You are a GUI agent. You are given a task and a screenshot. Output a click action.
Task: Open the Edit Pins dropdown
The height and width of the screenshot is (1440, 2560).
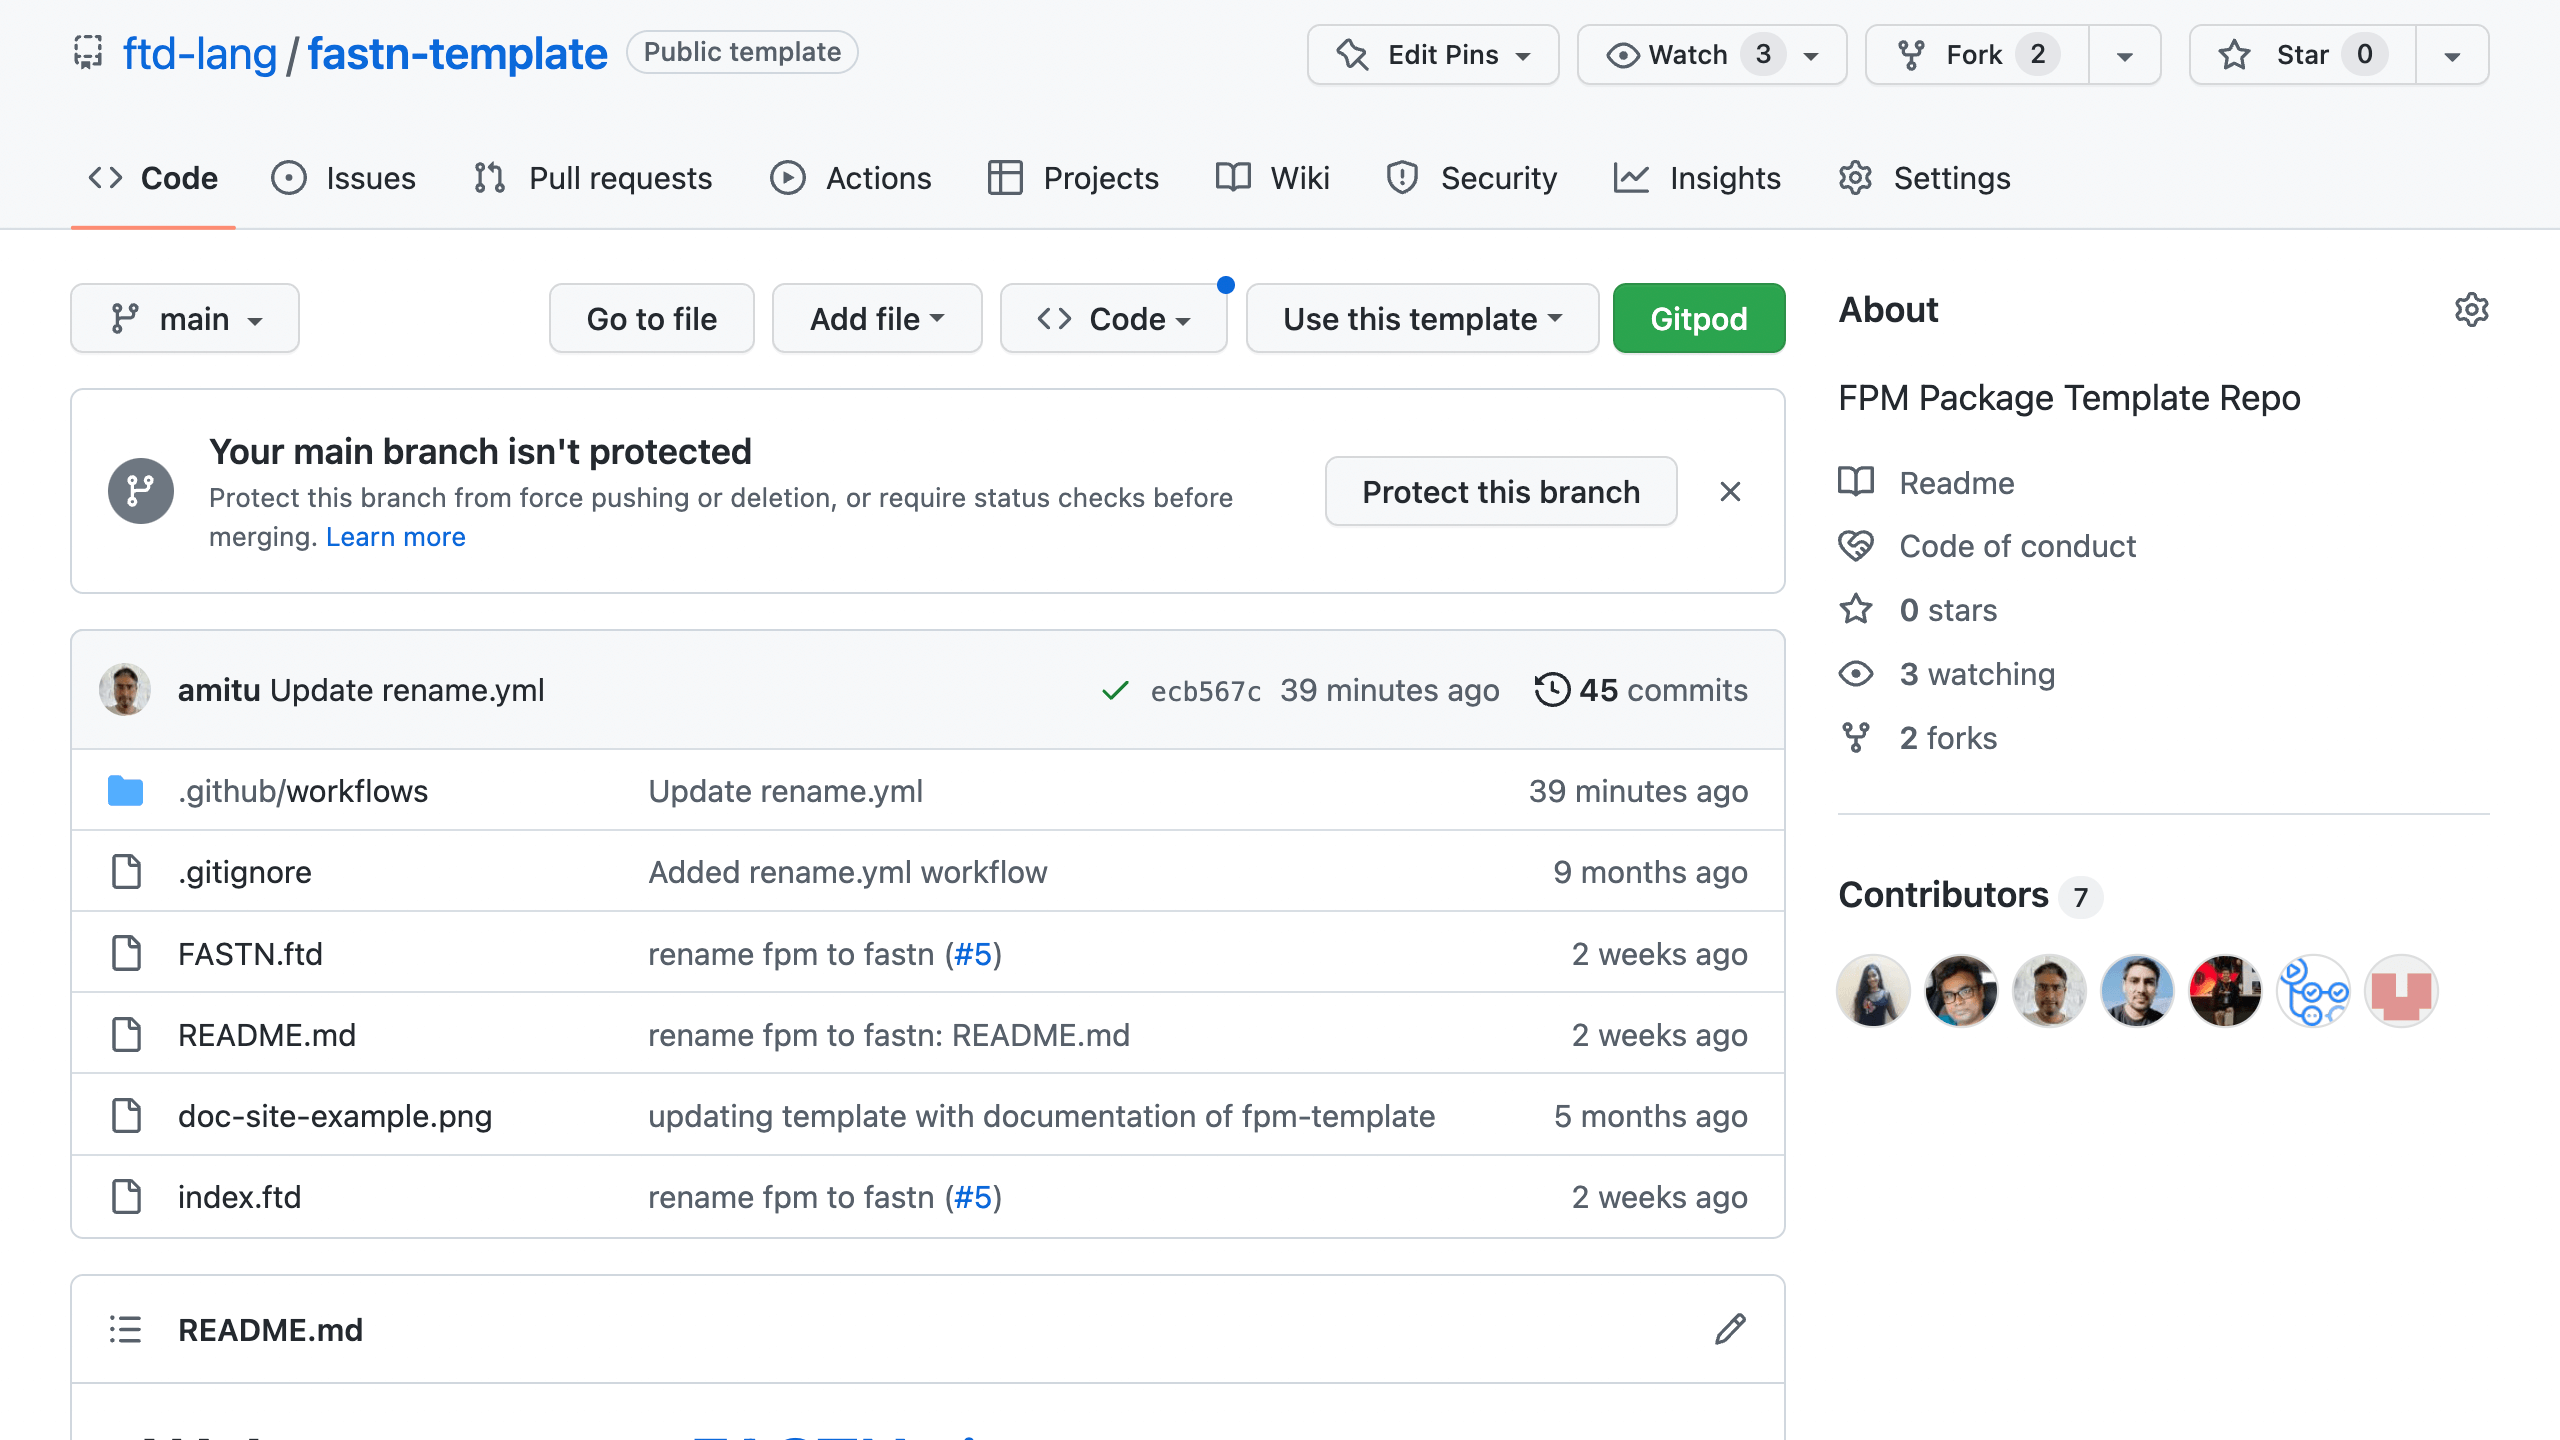click(x=1433, y=54)
